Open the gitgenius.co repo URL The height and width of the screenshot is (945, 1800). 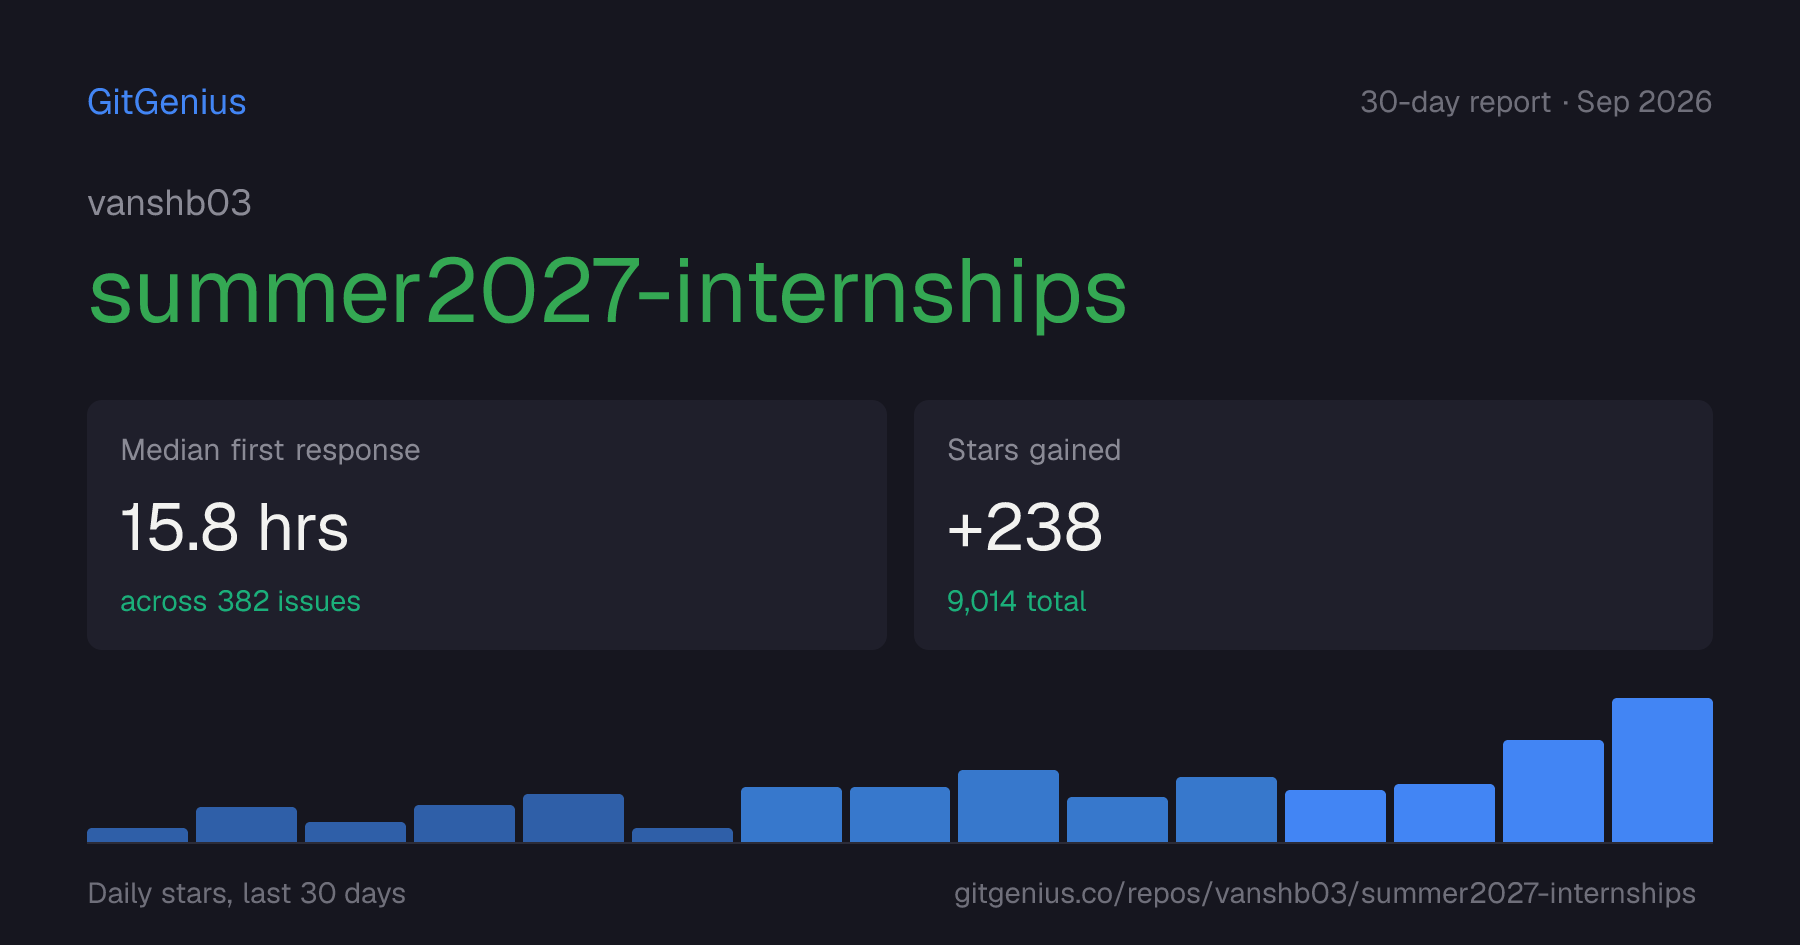1325,893
